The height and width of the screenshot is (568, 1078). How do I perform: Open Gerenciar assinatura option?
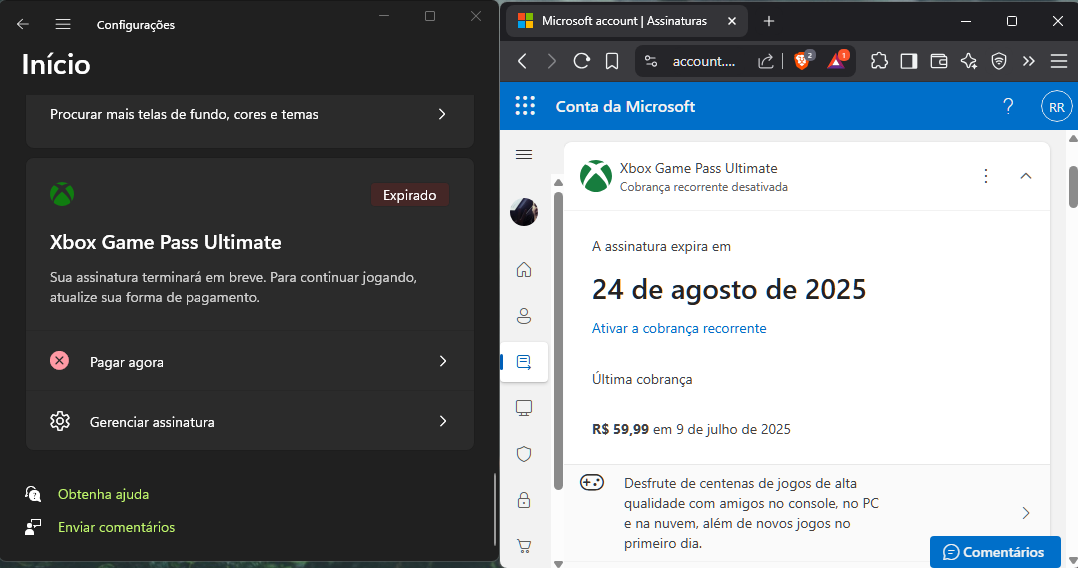coord(250,422)
